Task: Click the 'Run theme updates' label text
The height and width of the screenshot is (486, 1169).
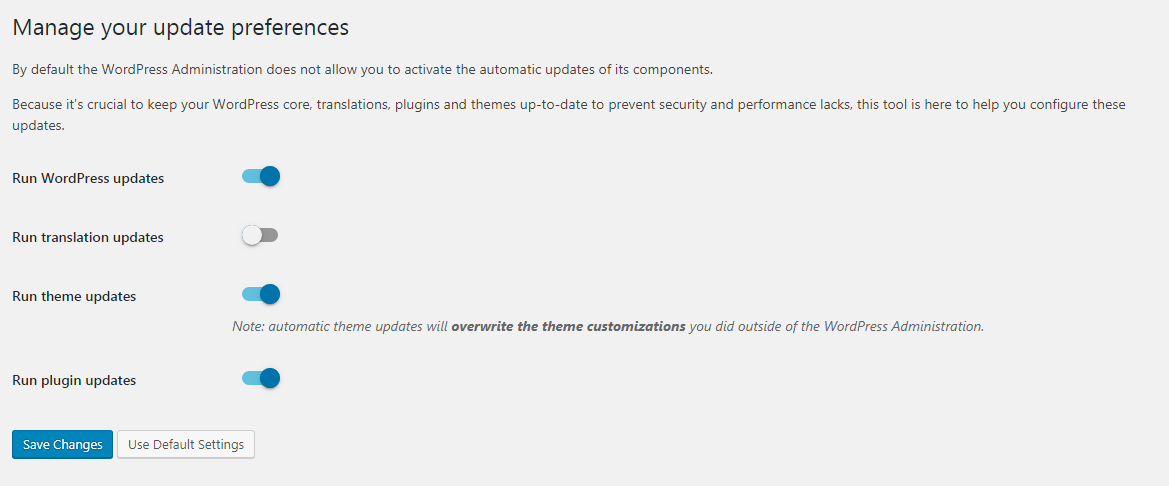Action: (x=75, y=296)
